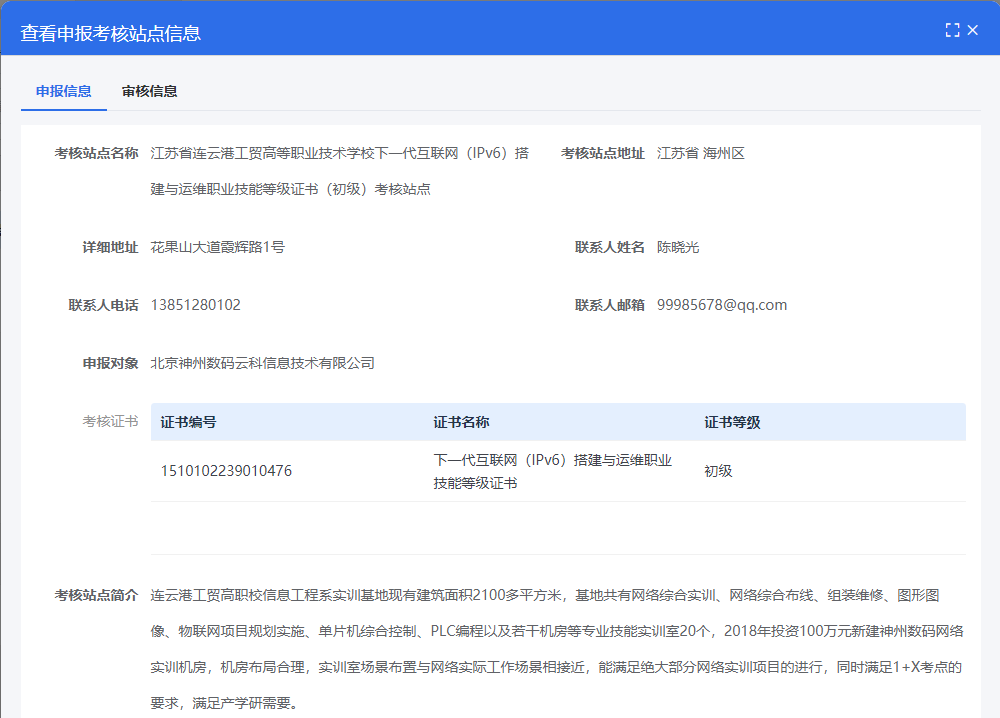This screenshot has height=718, width=1000.
Task: Click the email 99985678@qq.com
Action: pyautogui.click(x=721, y=305)
